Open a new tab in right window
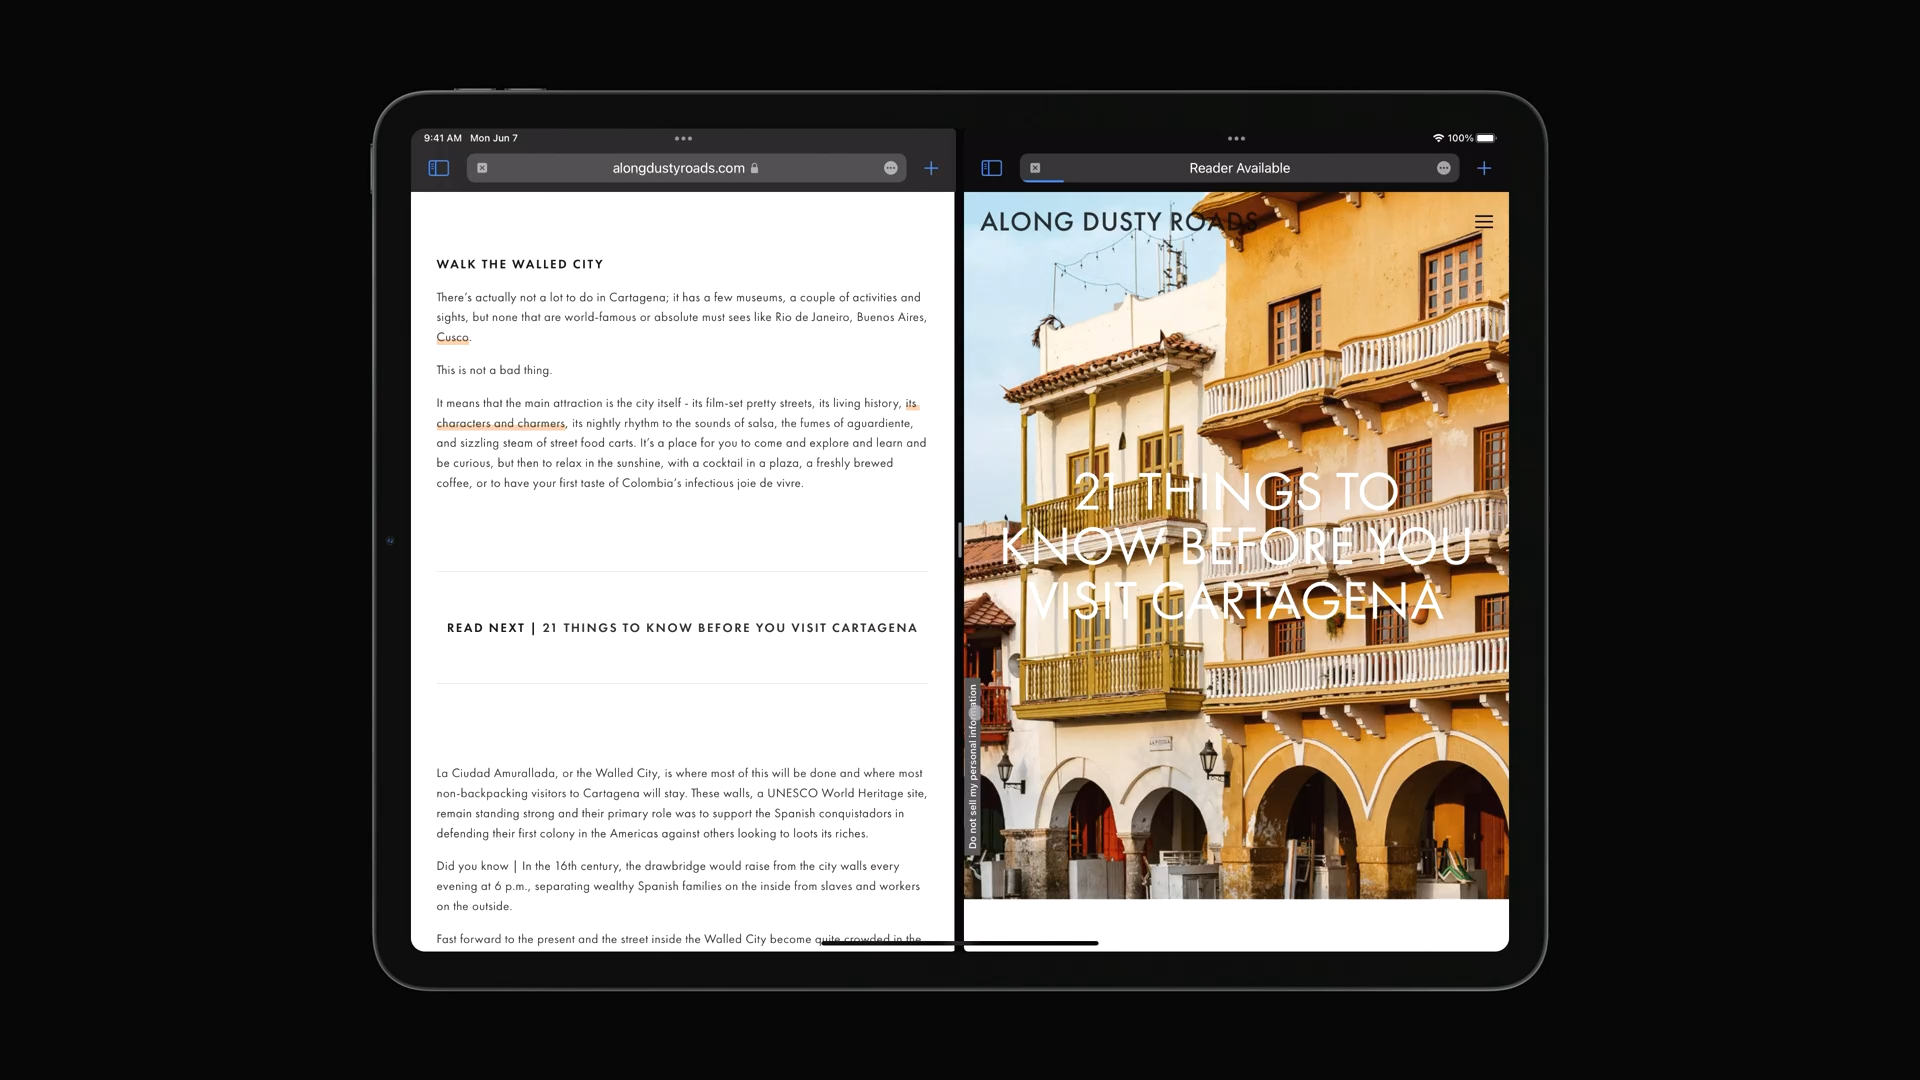1920x1080 pixels. (1484, 168)
